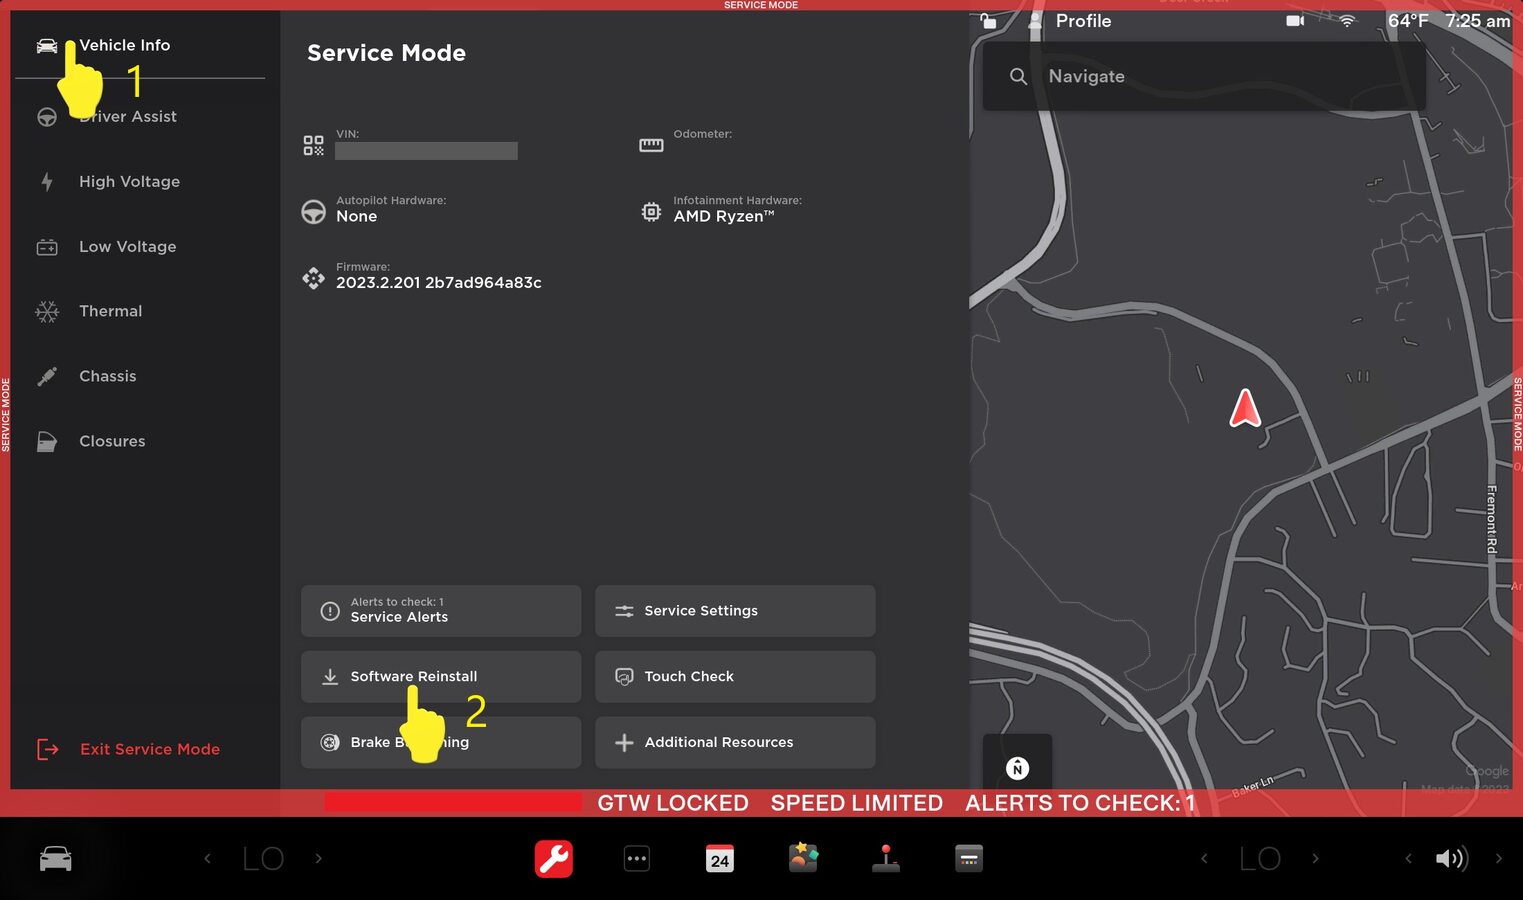1523x900 pixels.
Task: Tap the lock icon in status bar
Action: (x=988, y=21)
